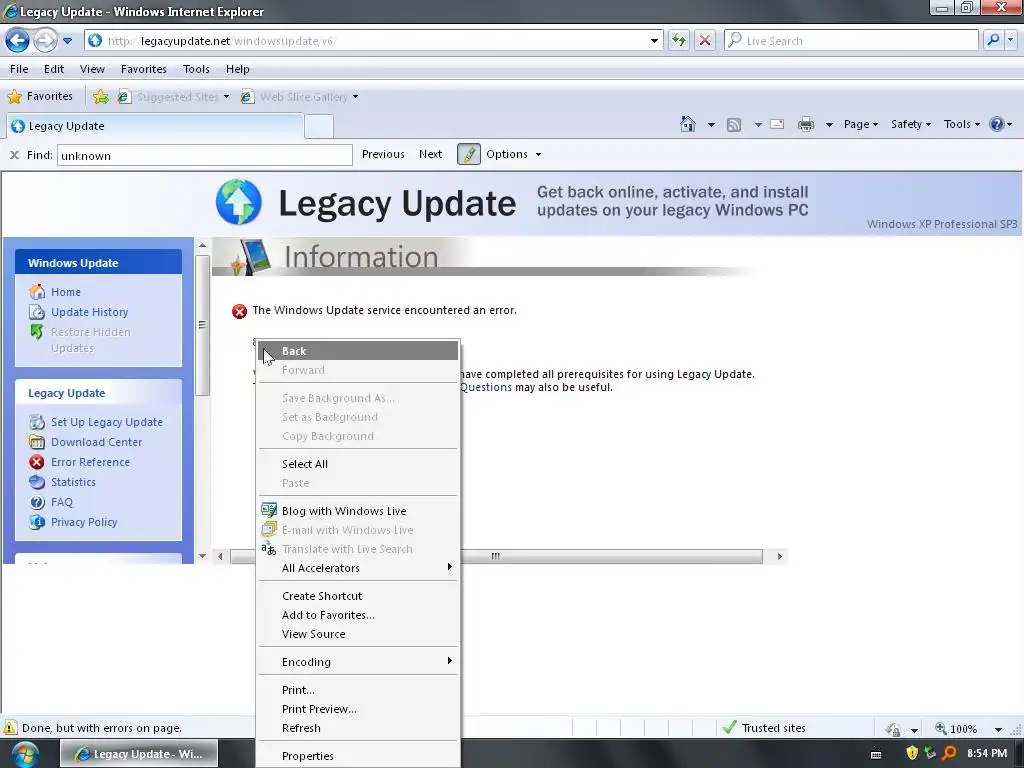
Task: Click the Read Mail toolbar icon
Action: pyautogui.click(x=776, y=124)
